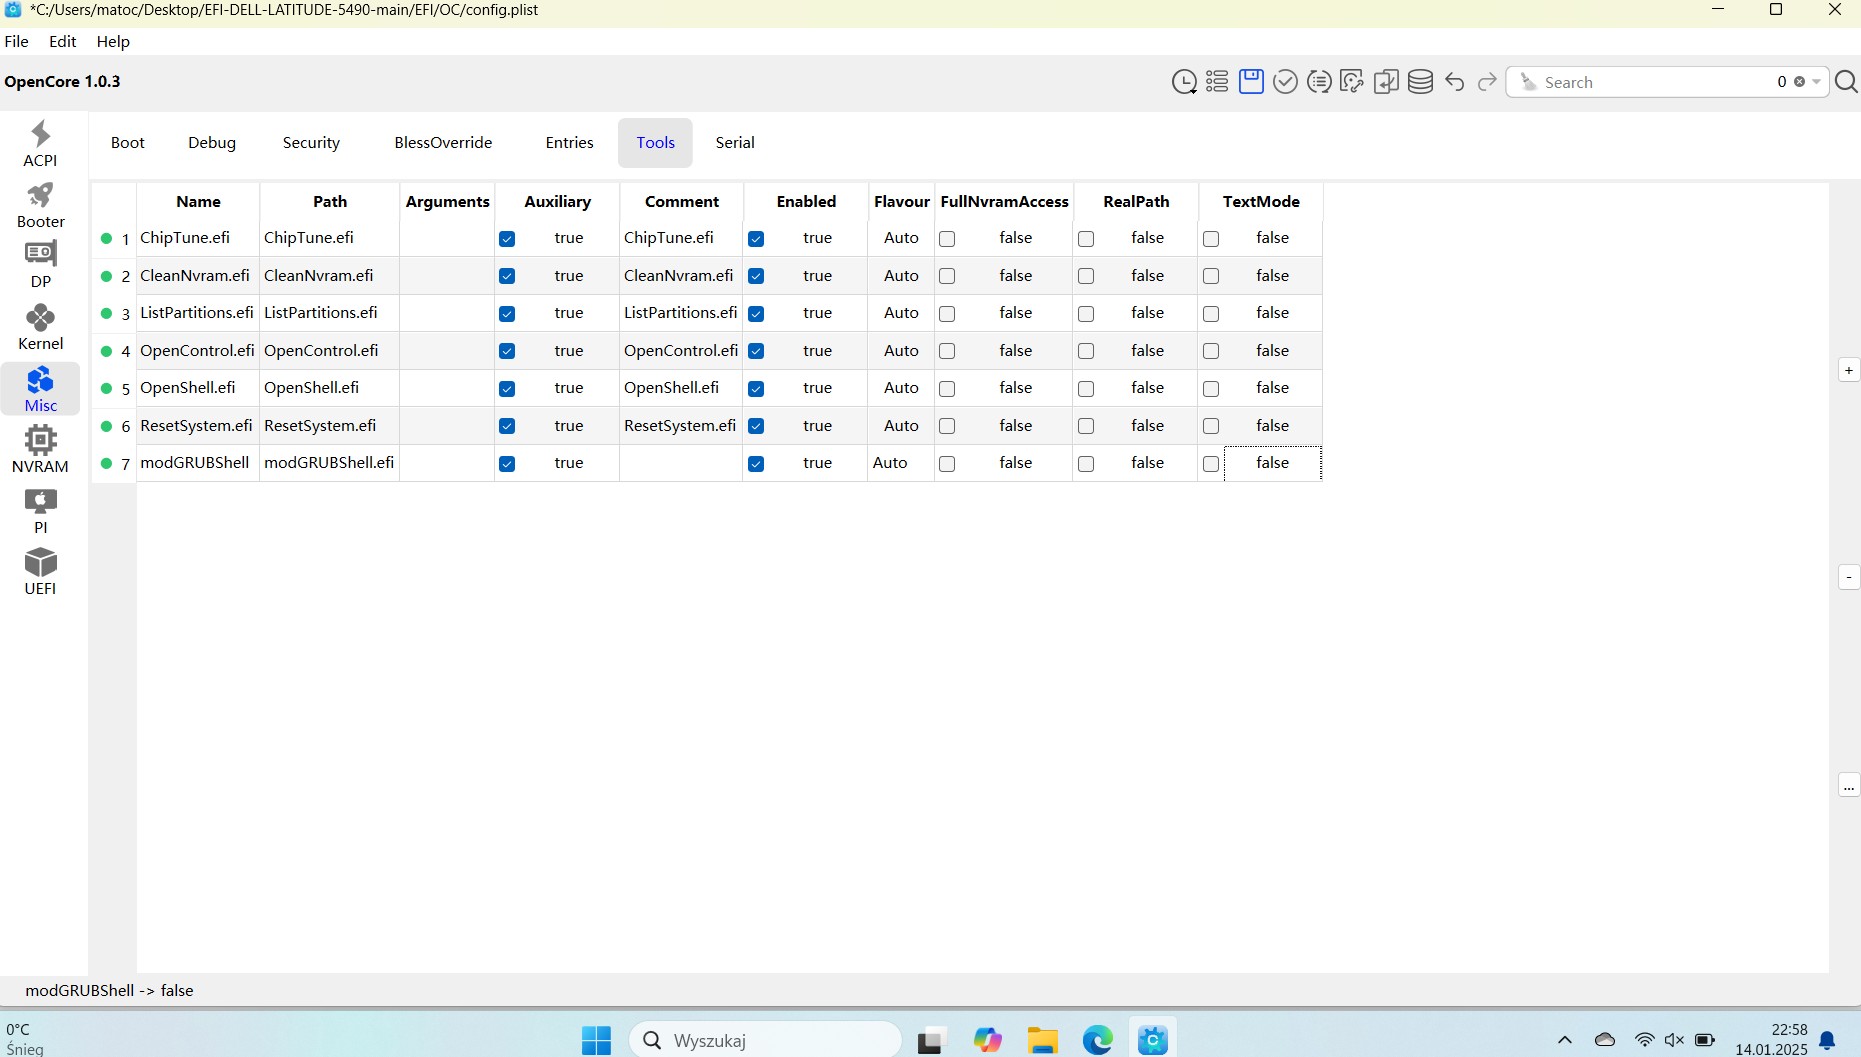Open the database stack toolbar icon
1861x1057 pixels.
1420,82
